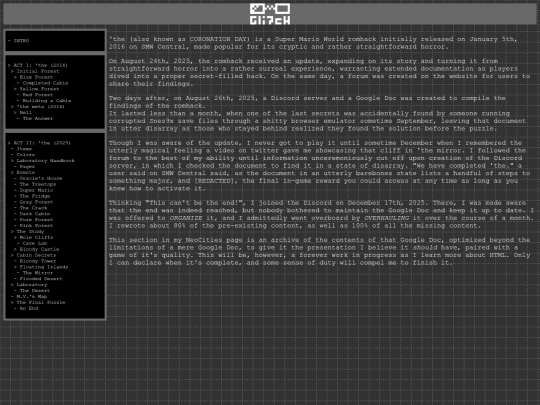Go to the Laboratory entry below Flooded Desert

[32, 284]
